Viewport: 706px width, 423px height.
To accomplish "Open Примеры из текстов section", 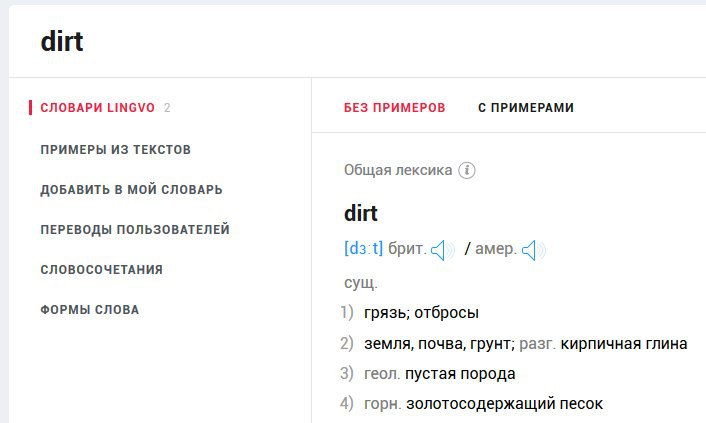I will tap(116, 150).
